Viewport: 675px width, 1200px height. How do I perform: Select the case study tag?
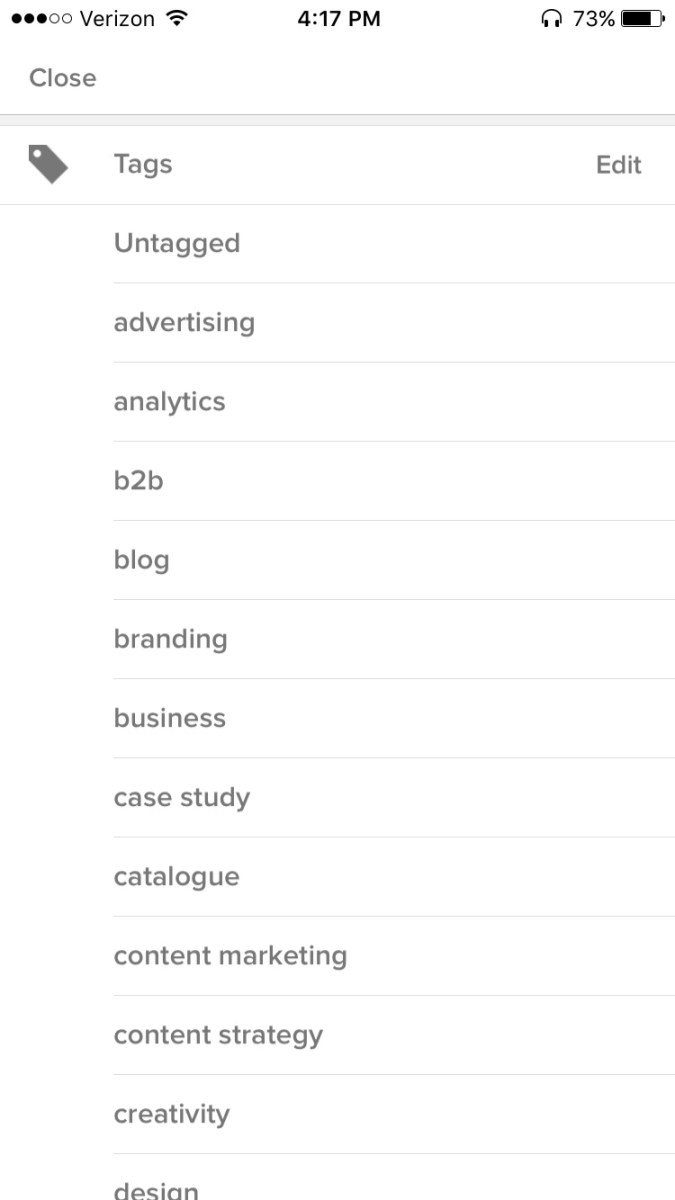coord(181,797)
